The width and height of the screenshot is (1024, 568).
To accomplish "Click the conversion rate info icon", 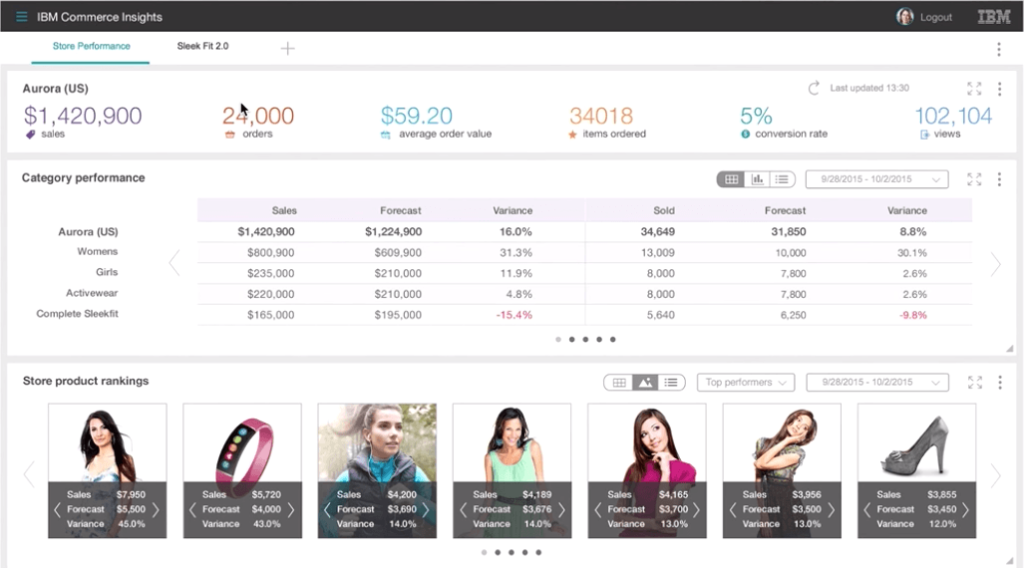I will click(745, 134).
